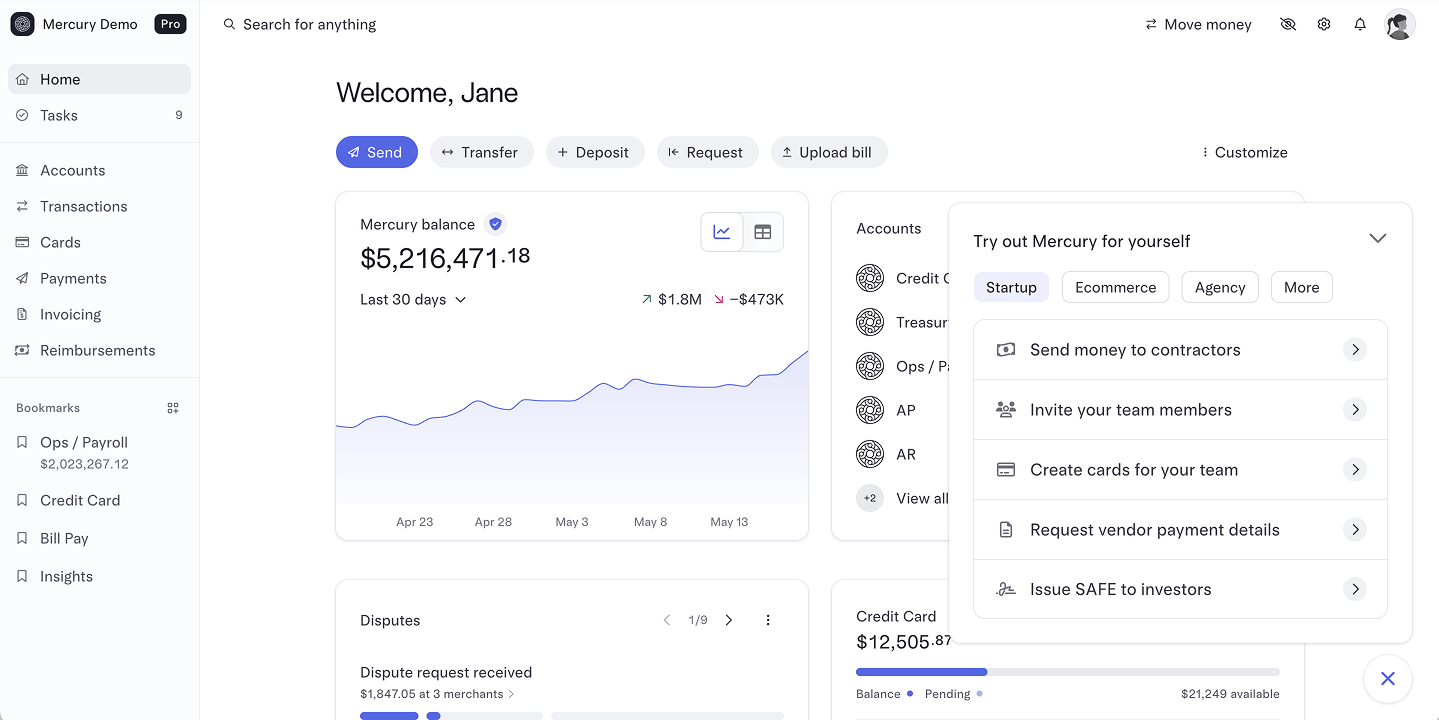
Task: Select the Agency tab
Action: coord(1220,287)
